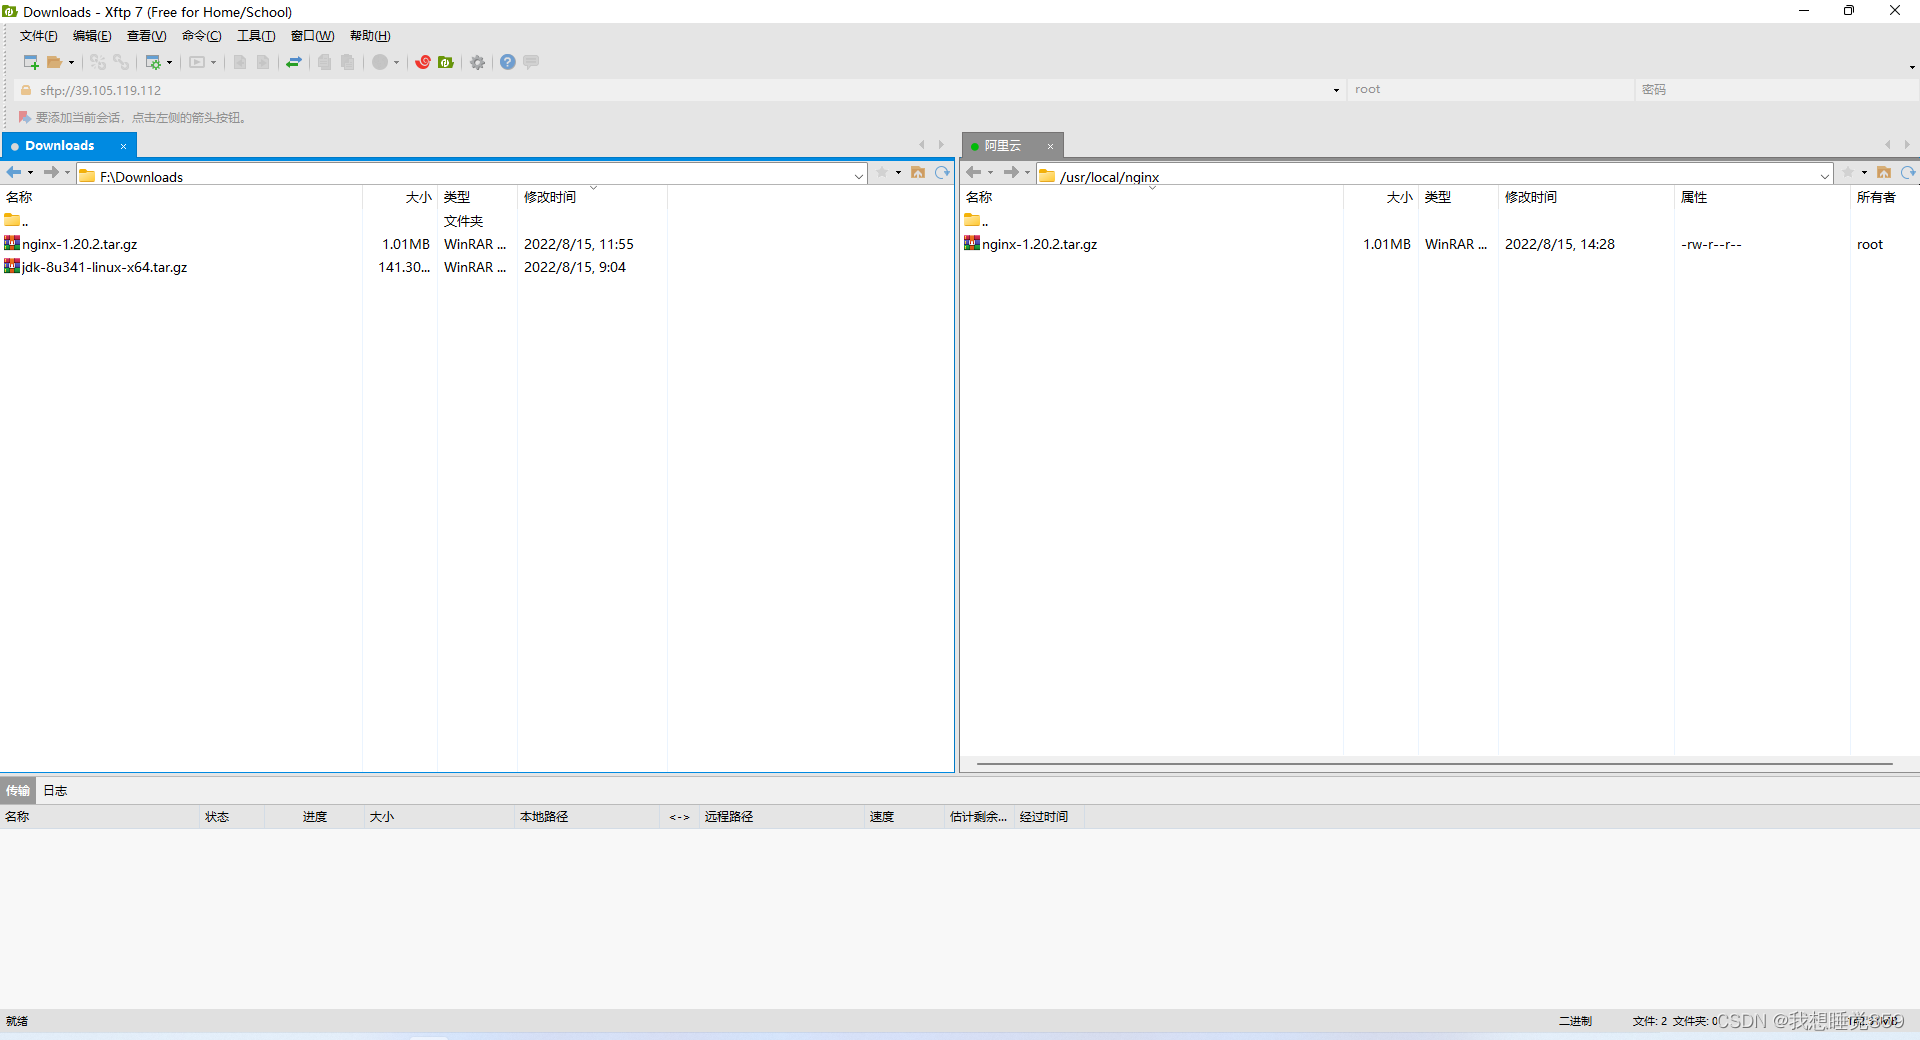Image resolution: width=1920 pixels, height=1040 pixels.
Task: Click the feedback comment icon in toolbar
Action: (530, 62)
